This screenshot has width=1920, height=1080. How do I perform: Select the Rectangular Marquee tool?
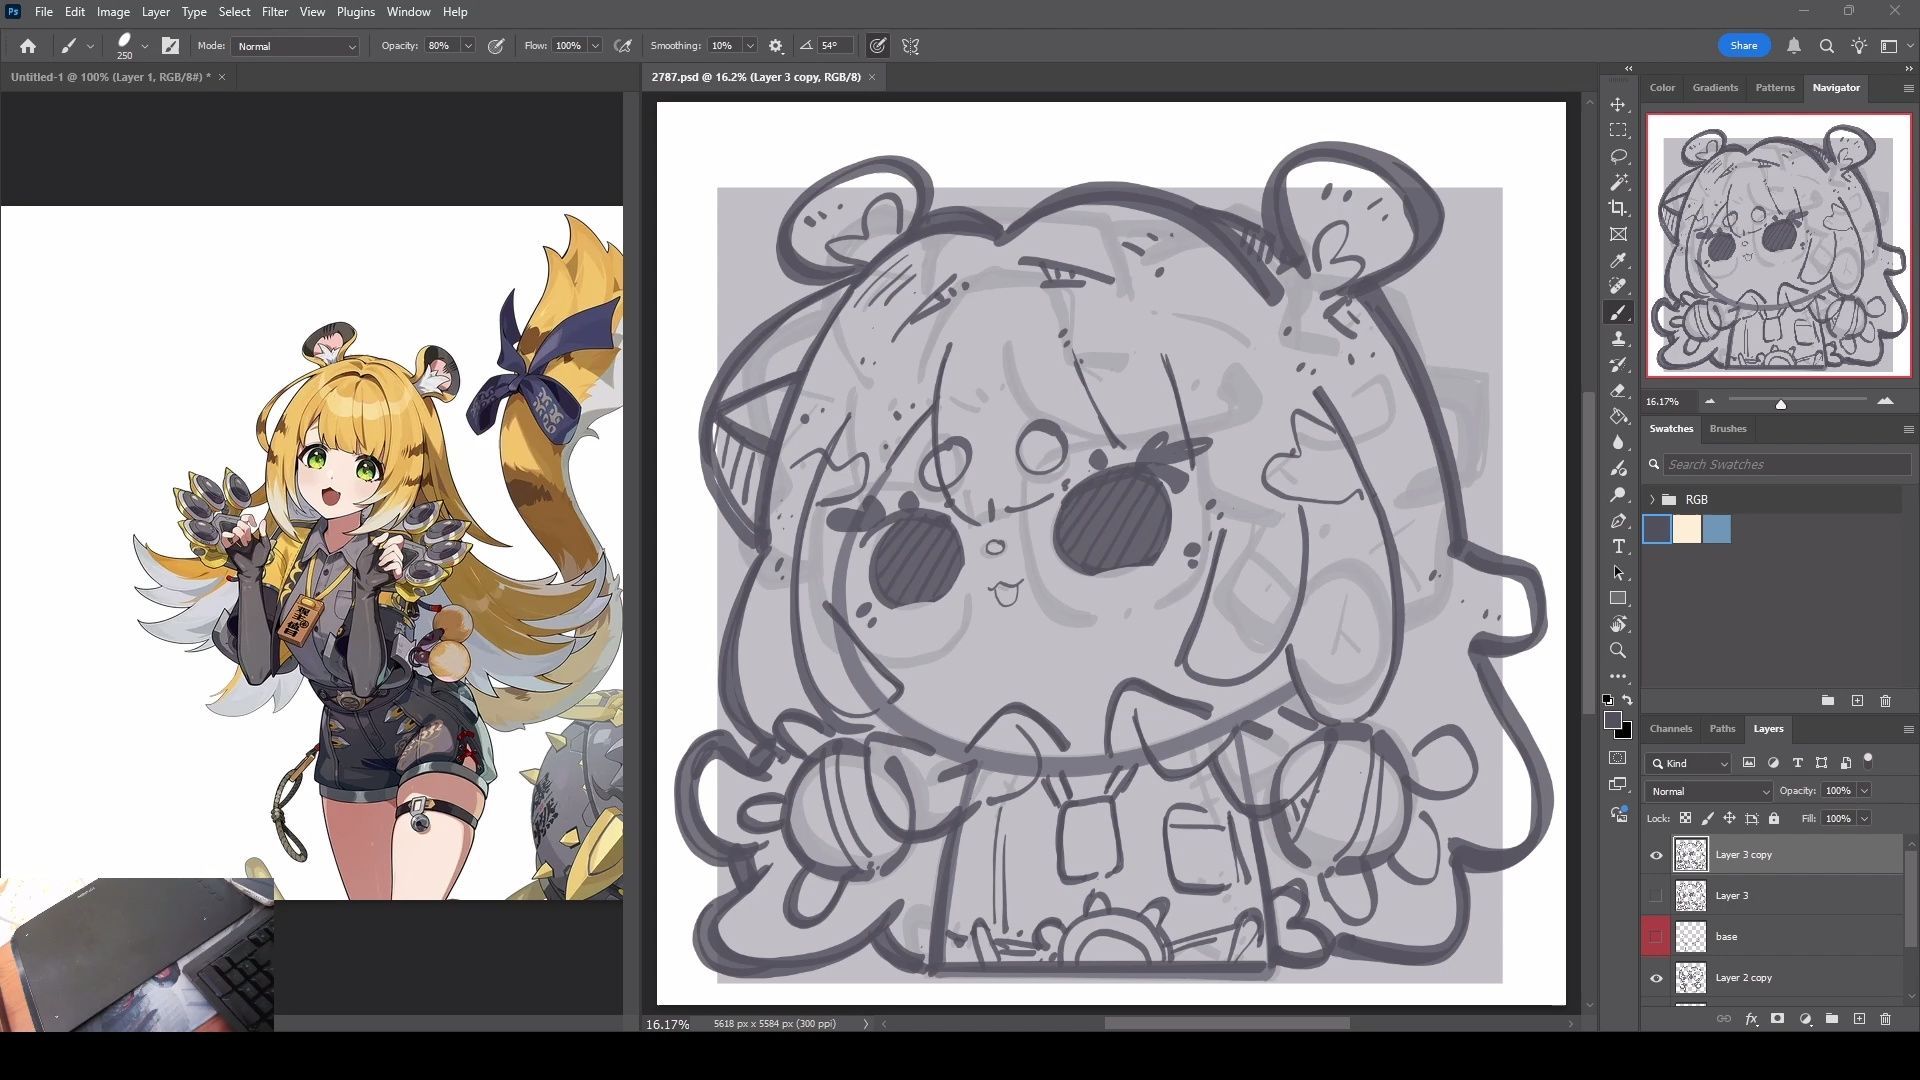tap(1618, 131)
